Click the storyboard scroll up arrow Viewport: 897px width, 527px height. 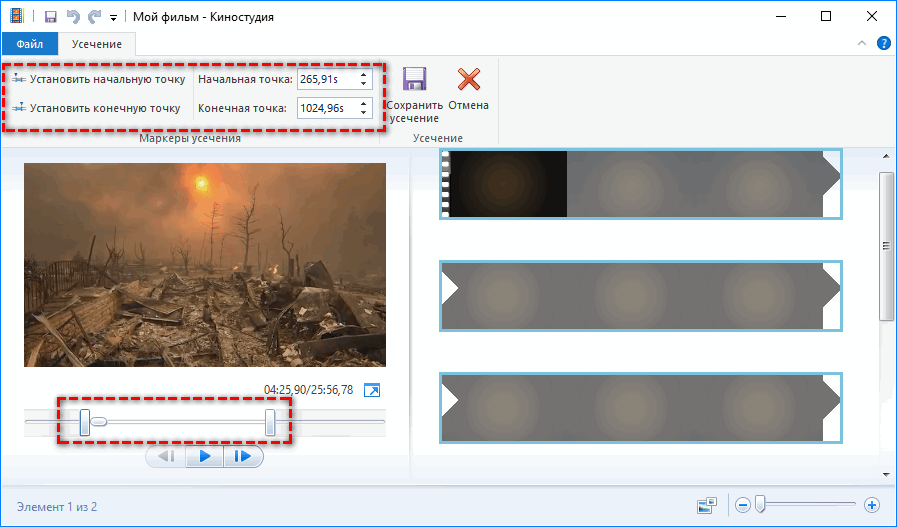tap(886, 156)
